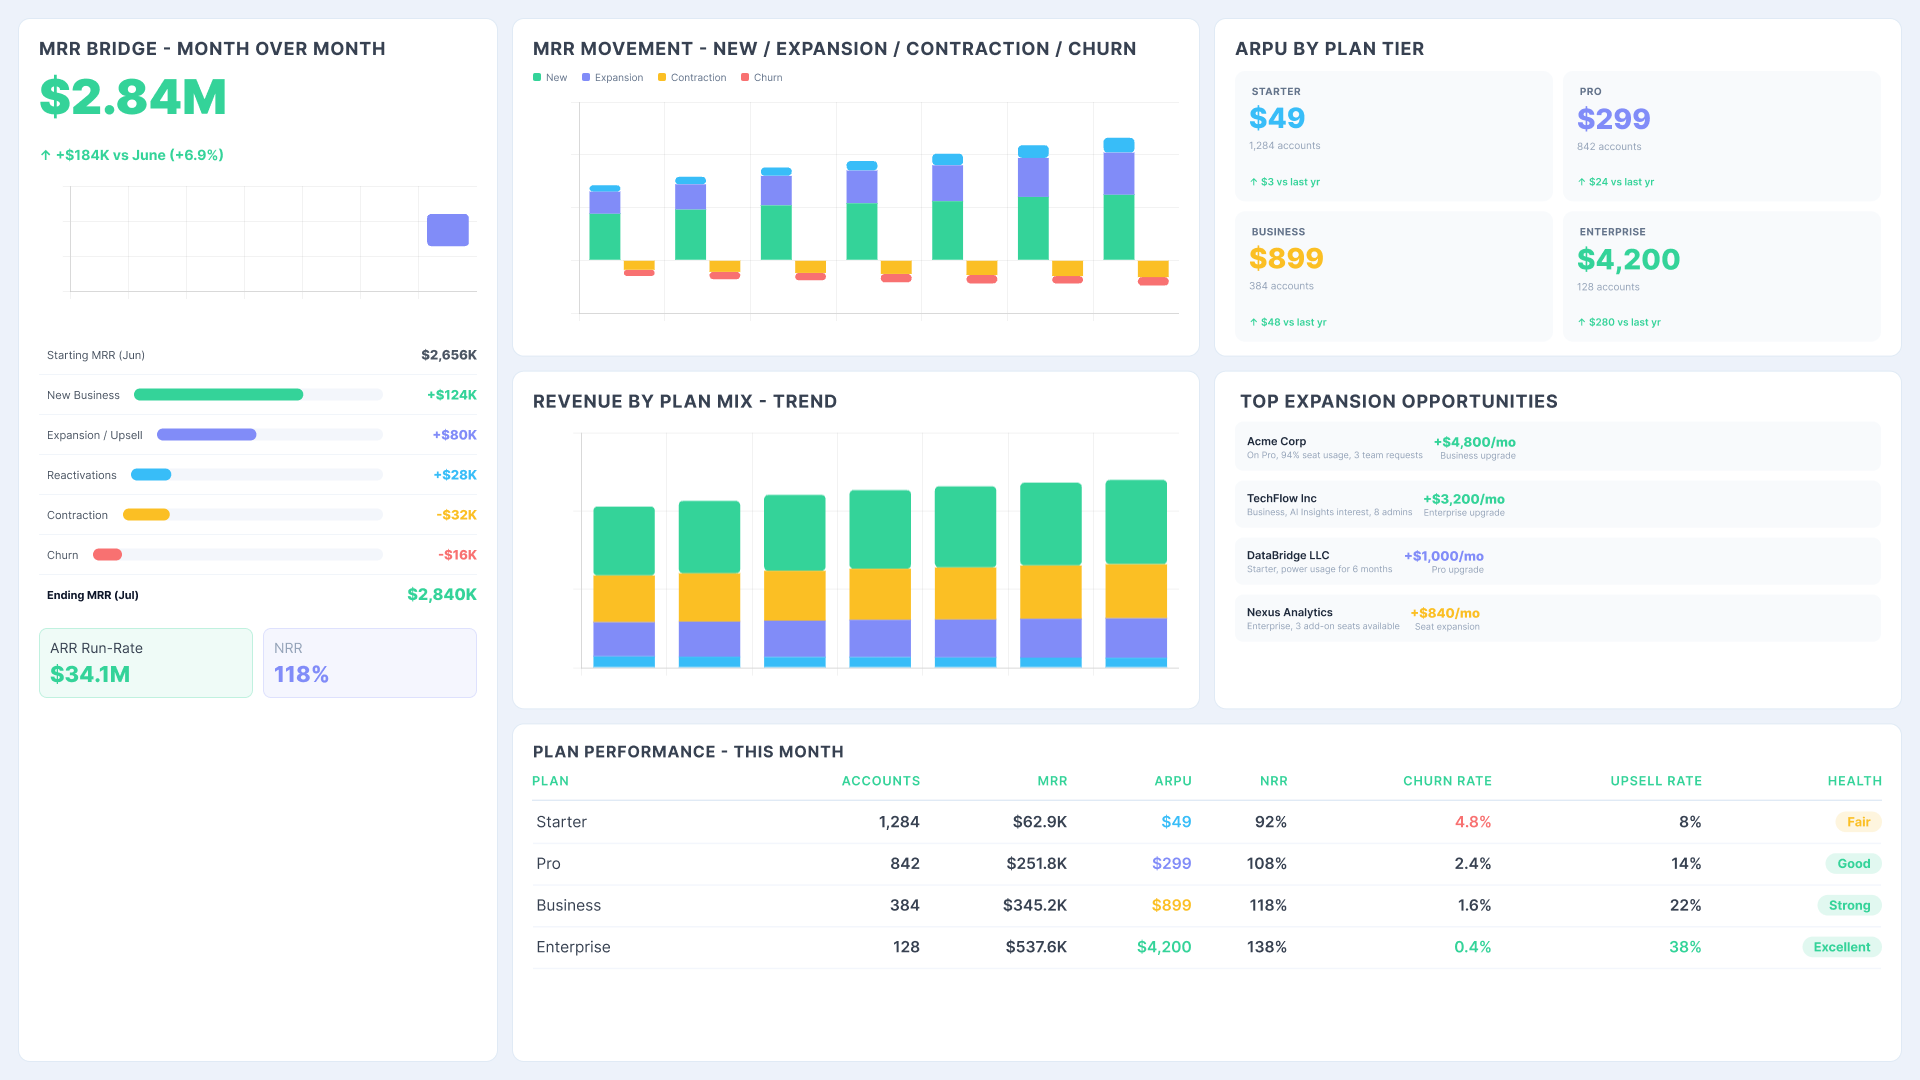Click last green bar in Revenue Plan Mix chart
Viewport: 1920px width, 1080px height.
pos(1136,522)
